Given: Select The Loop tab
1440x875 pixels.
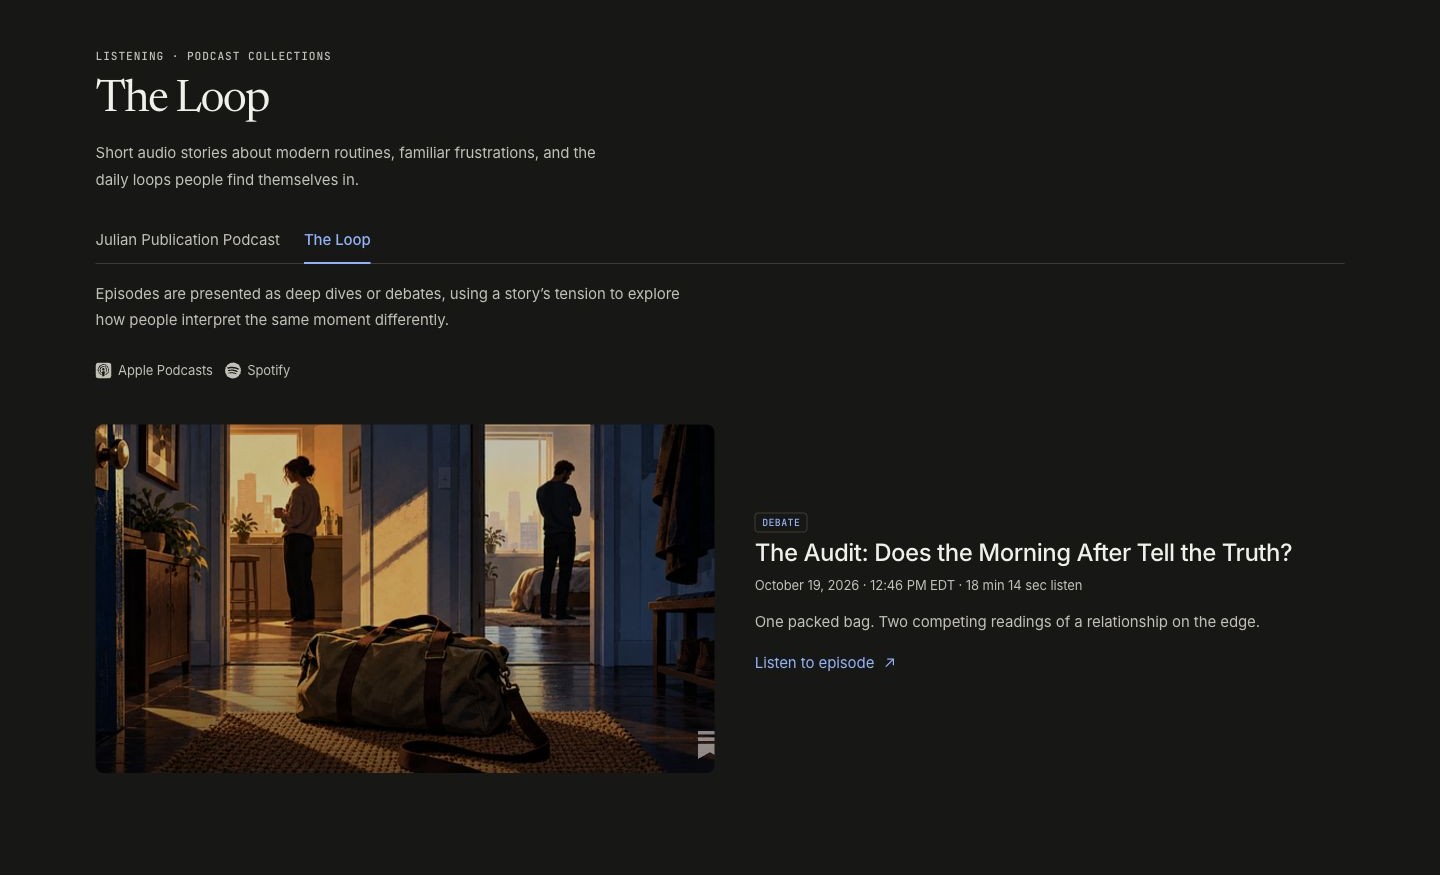Looking at the screenshot, I should [337, 240].
